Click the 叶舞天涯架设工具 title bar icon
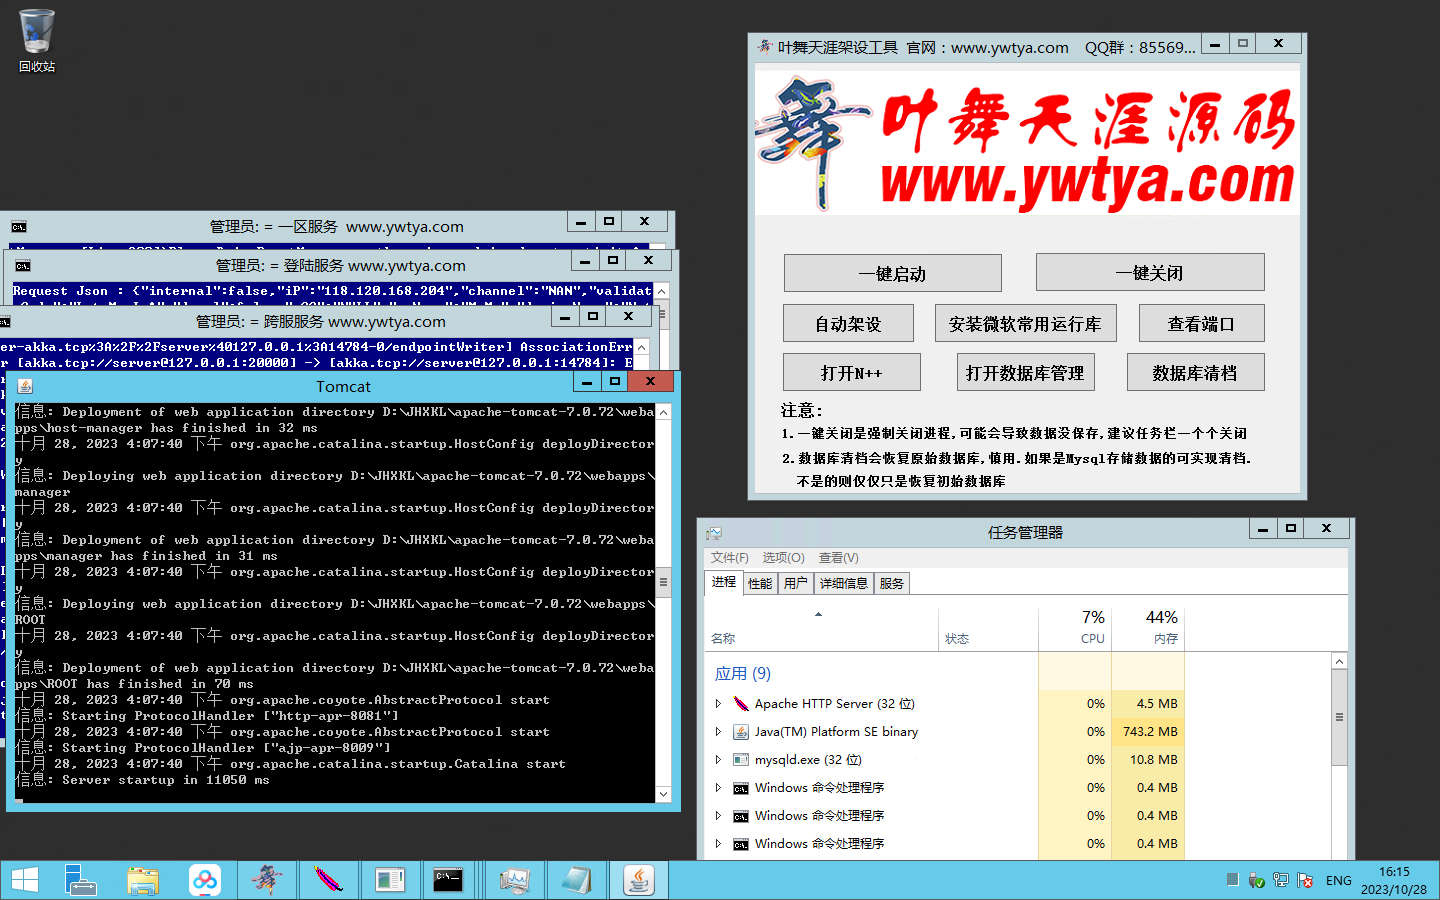 point(765,47)
